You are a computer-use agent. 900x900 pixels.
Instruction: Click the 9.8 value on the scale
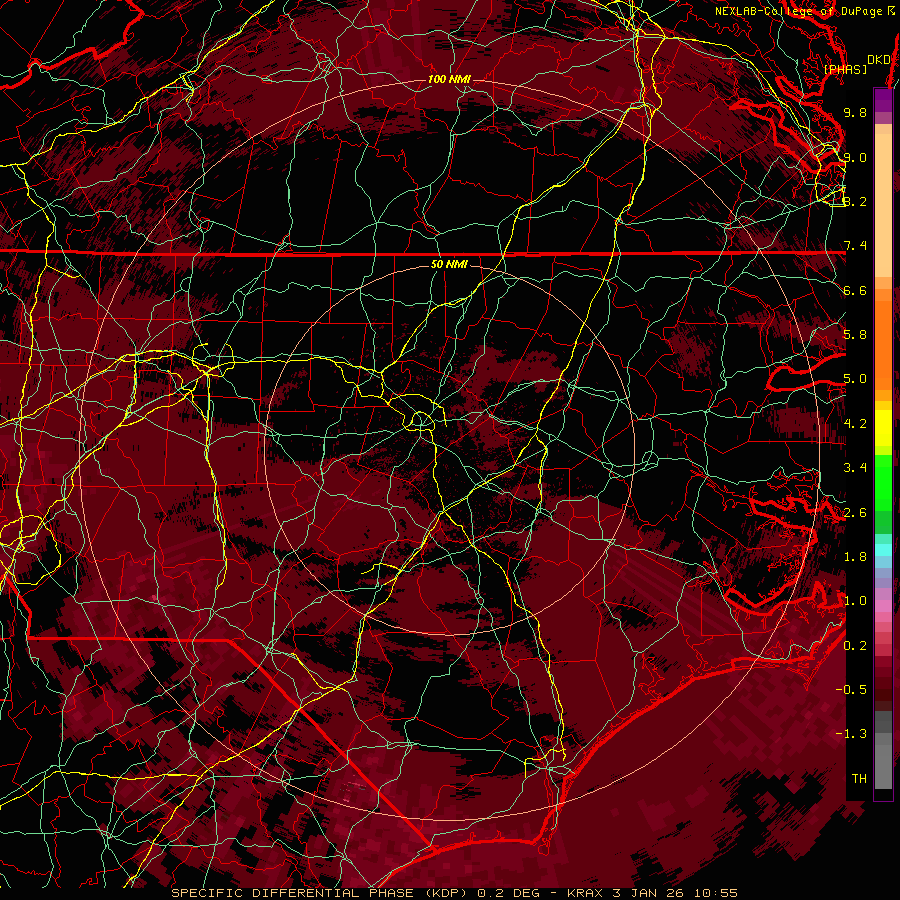coord(855,112)
